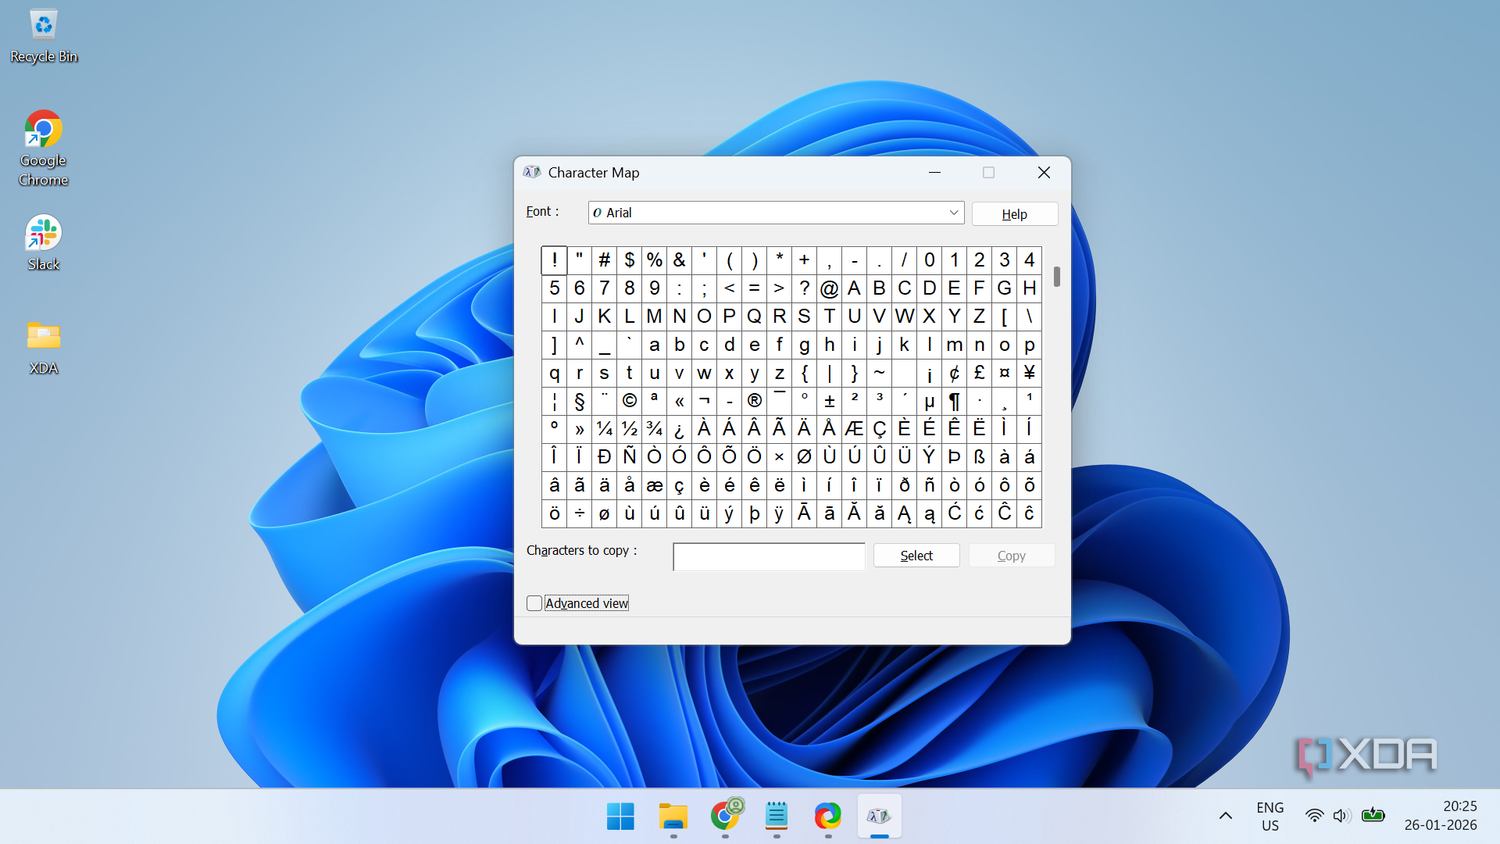Select the exclamation mark character
The image size is (1500, 844).
(554, 260)
